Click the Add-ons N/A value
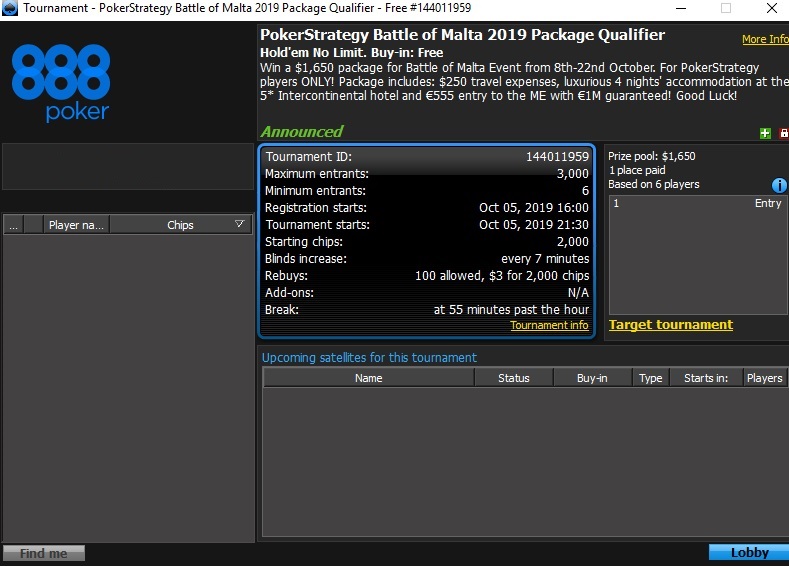The height and width of the screenshot is (566, 789). (578, 293)
